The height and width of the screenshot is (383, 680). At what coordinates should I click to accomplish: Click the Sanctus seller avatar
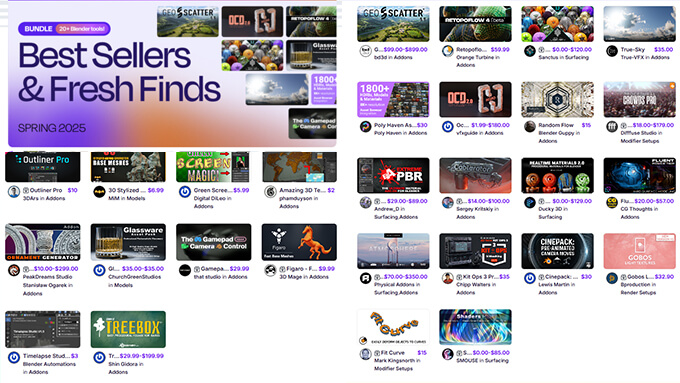pyautogui.click(x=530, y=51)
